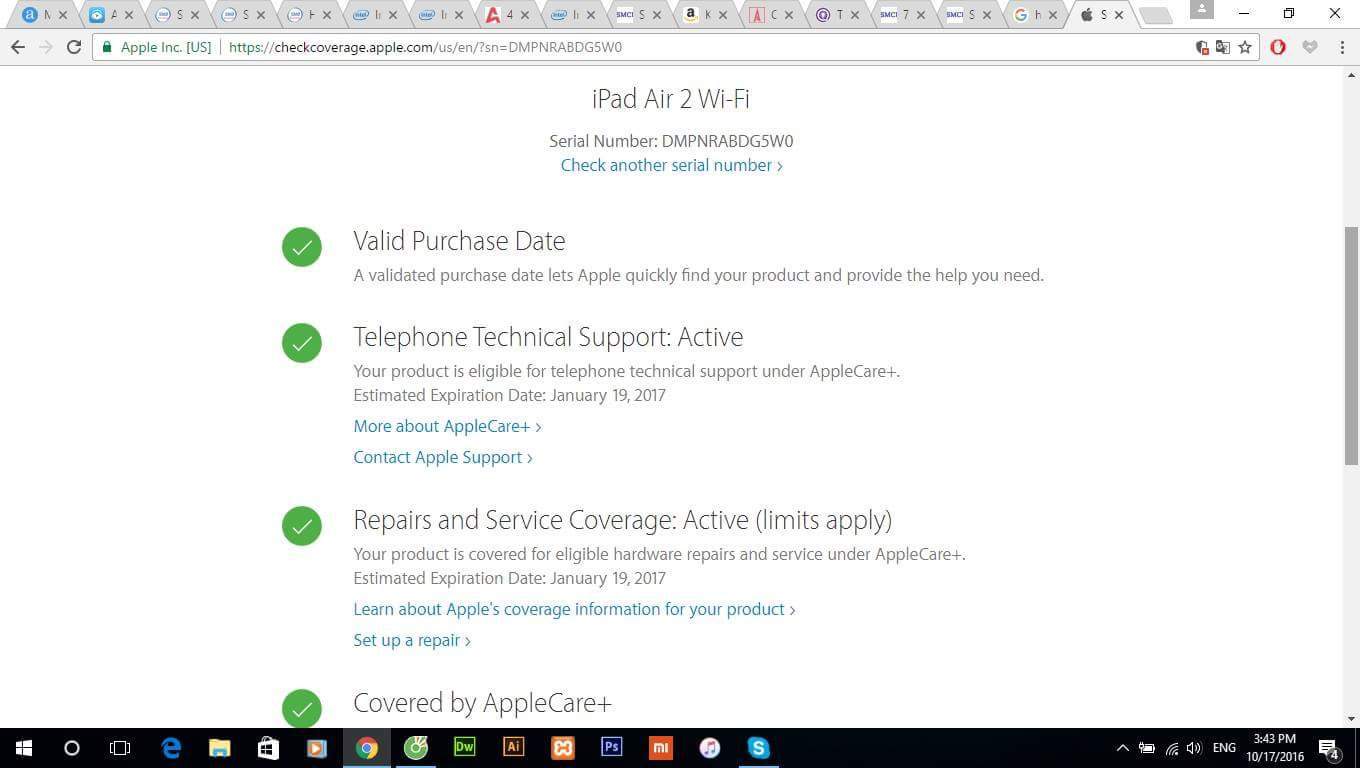Open Windows Store from taskbar

(x=268, y=747)
